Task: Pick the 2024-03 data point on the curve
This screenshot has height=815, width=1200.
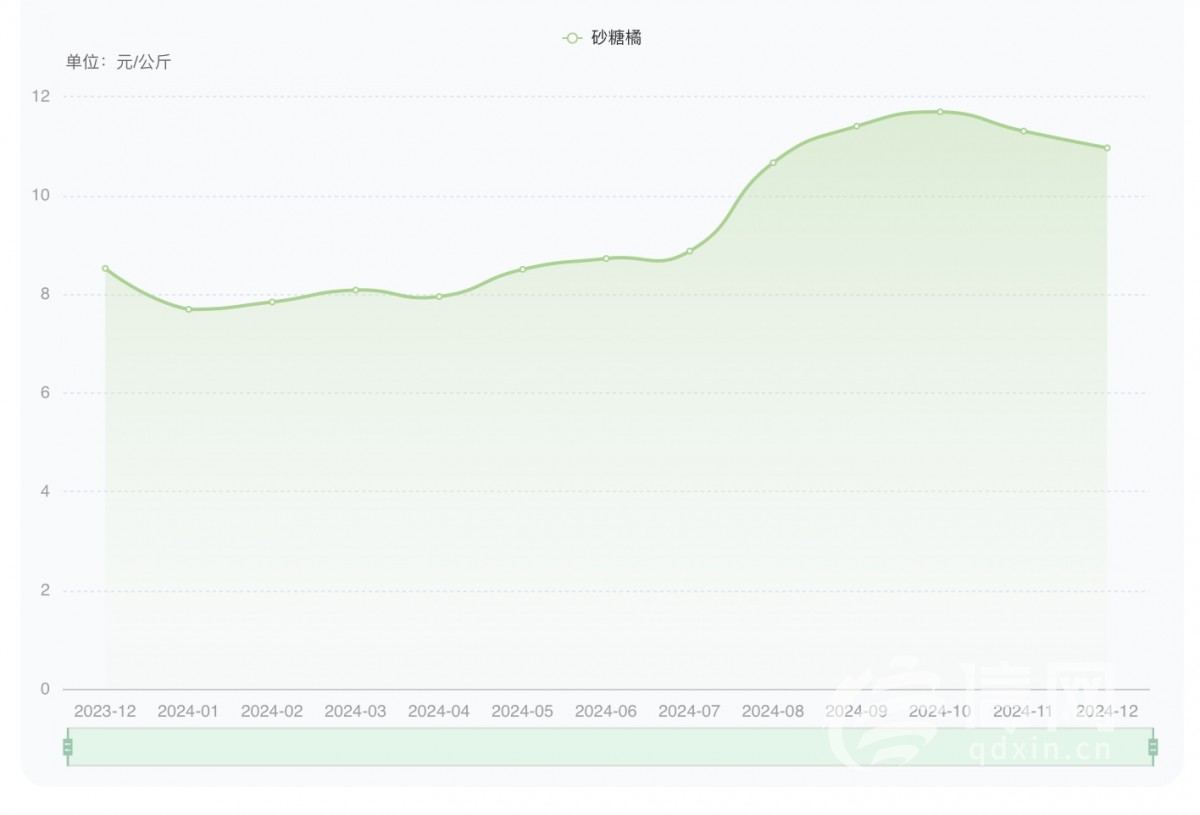Action: [x=355, y=290]
